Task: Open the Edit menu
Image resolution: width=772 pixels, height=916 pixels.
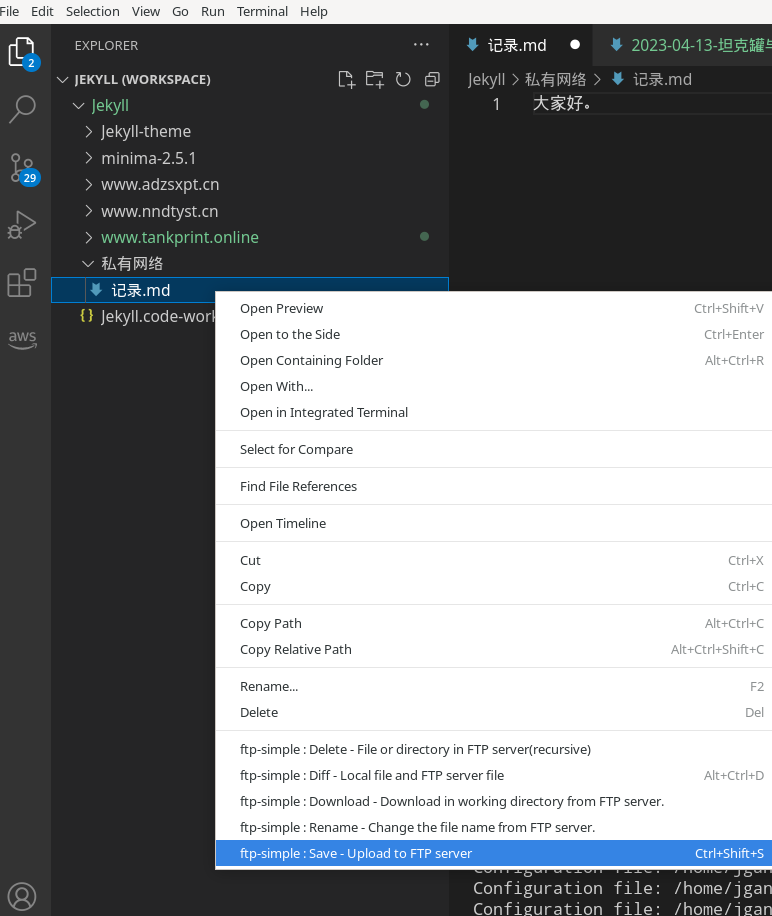Action: coord(42,12)
